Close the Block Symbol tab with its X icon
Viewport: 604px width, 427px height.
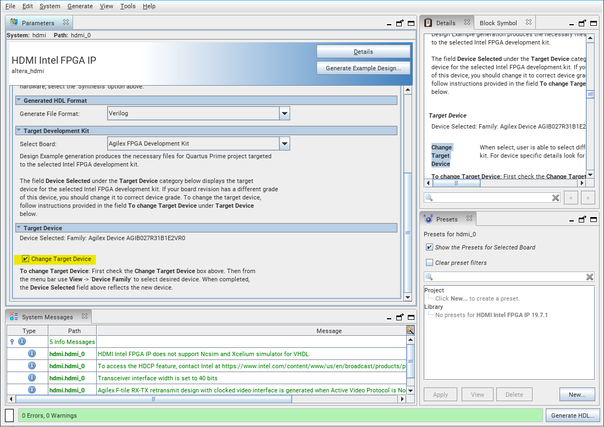pos(529,22)
